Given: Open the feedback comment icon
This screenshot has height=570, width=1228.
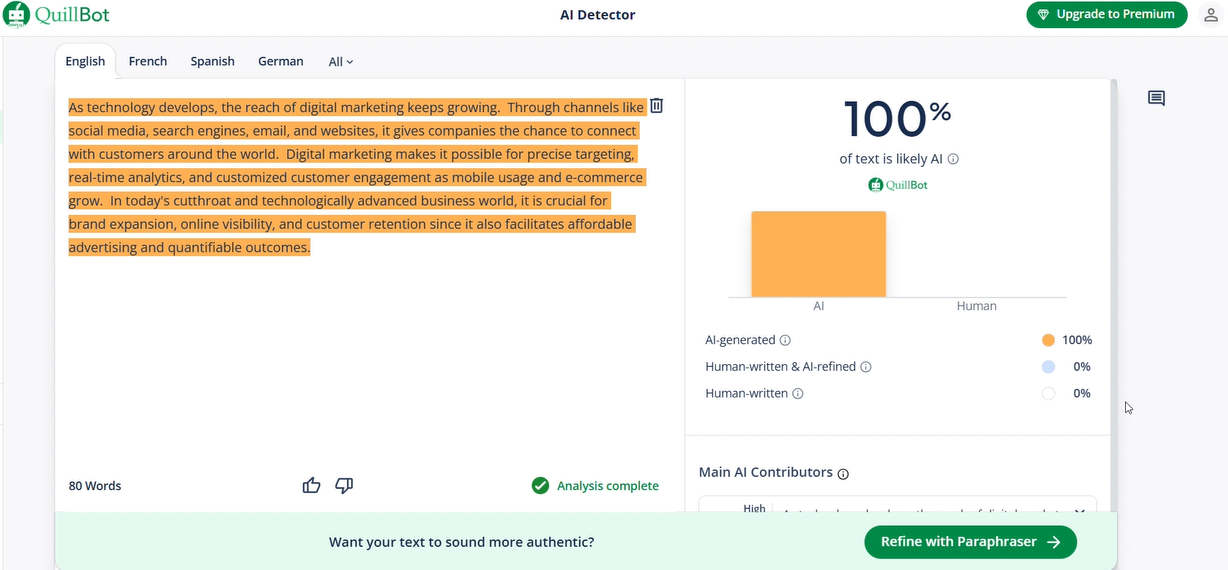Looking at the screenshot, I should click(1156, 98).
